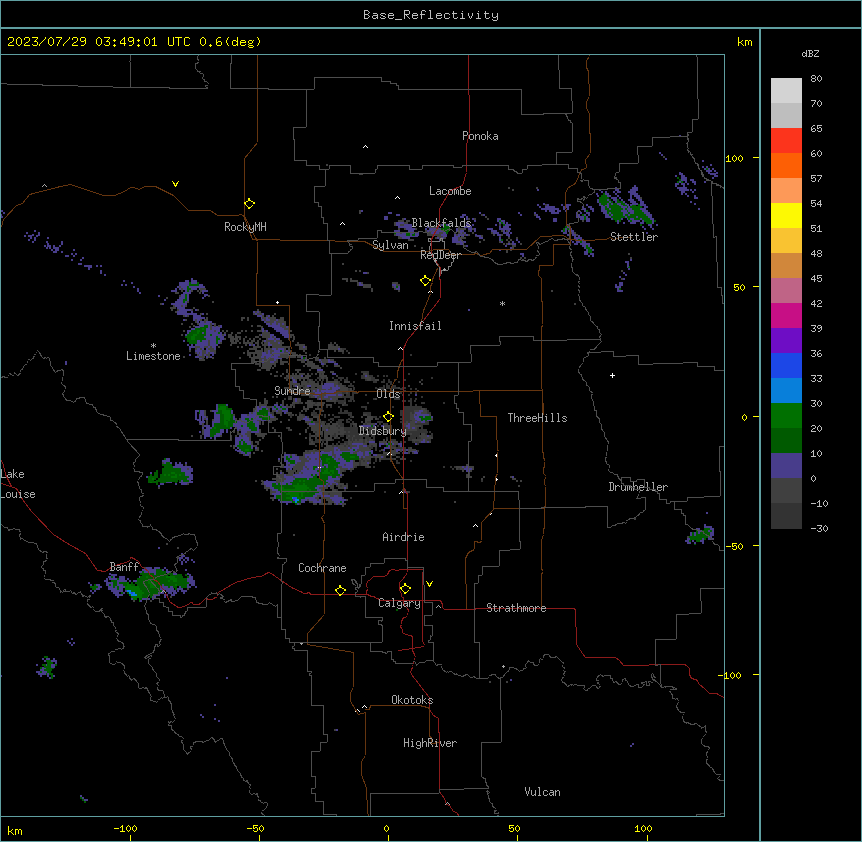Click the dBZ legend heading
This screenshot has height=842, width=862.
810,54
